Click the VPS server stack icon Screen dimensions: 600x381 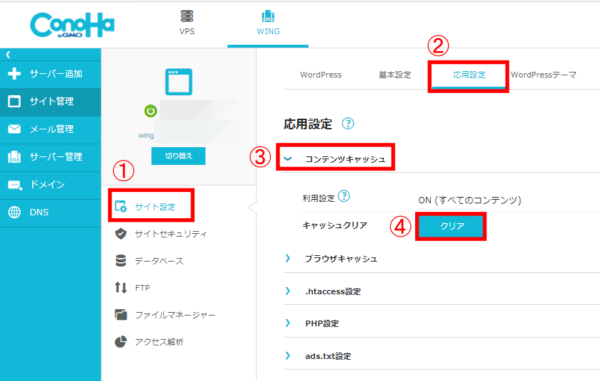187,16
